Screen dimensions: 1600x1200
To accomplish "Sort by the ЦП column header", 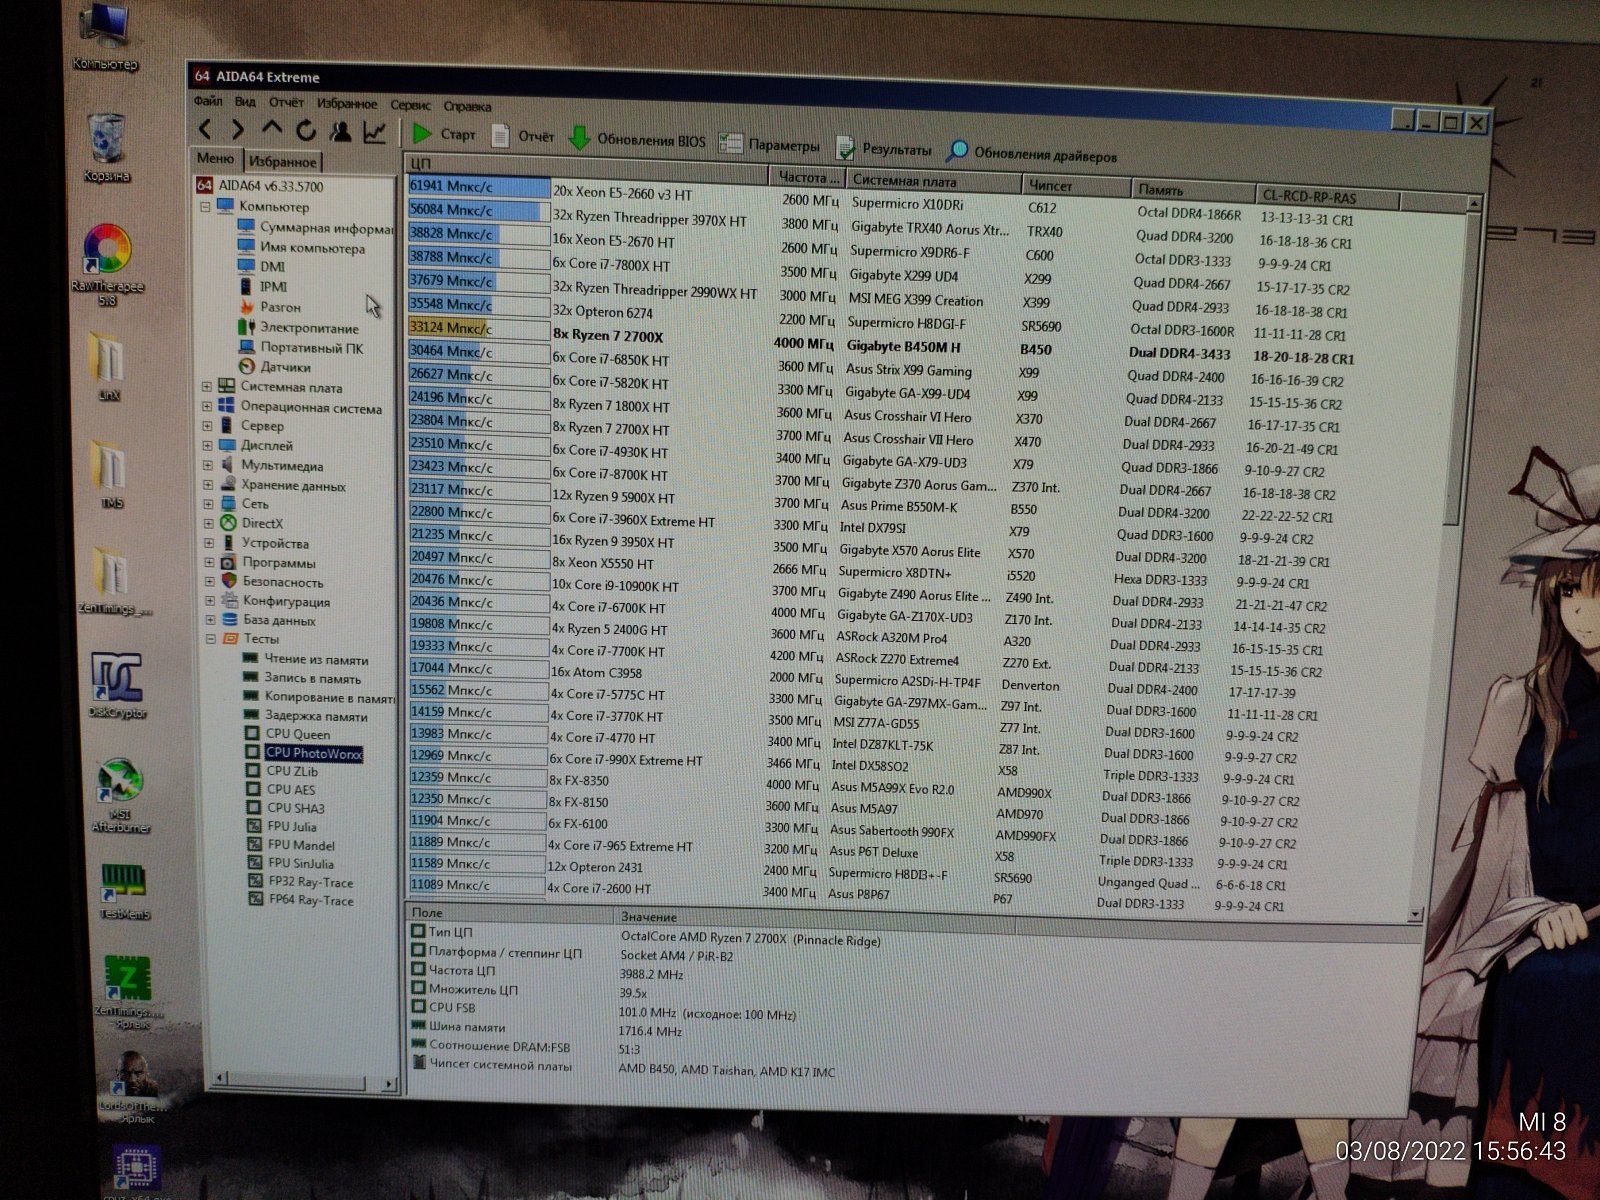I will coord(587,167).
